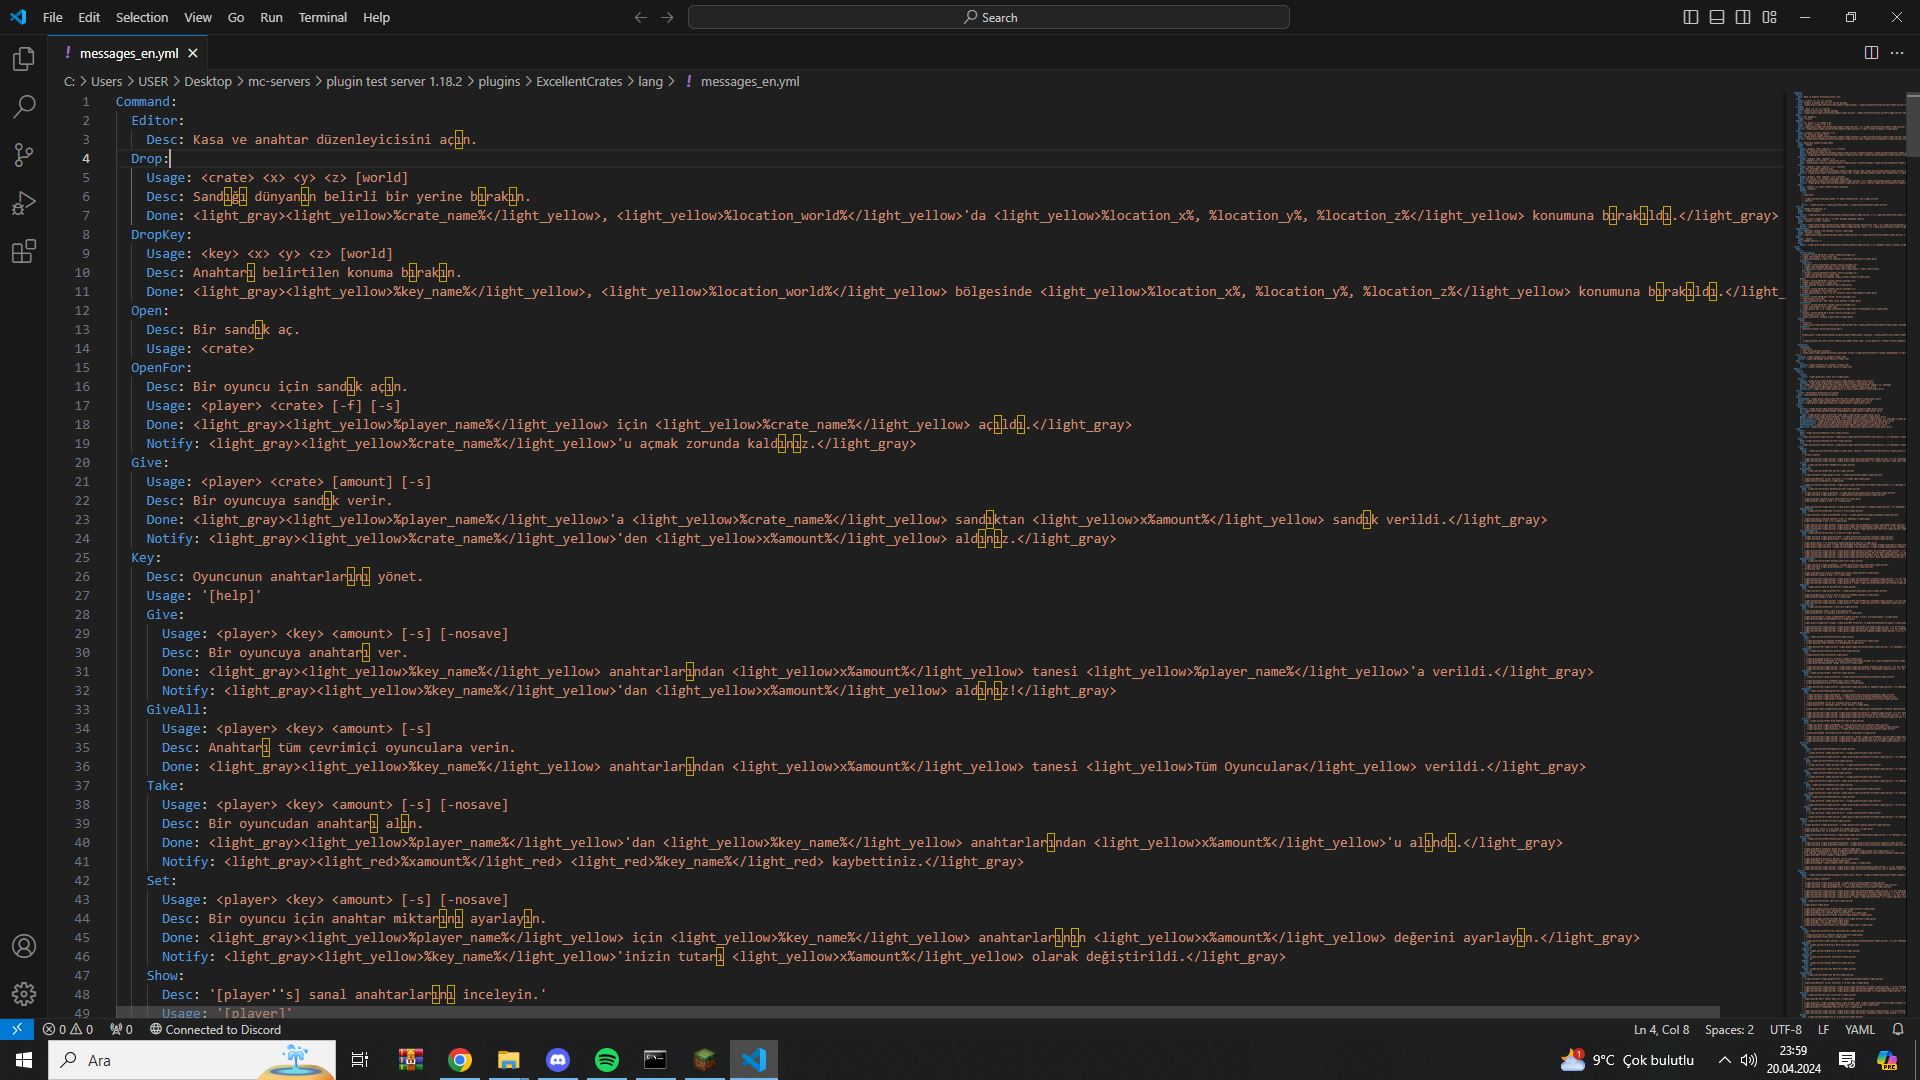Click the vertical editor scrollbar
This screenshot has width=1920, height=1080.
pos(1913,125)
